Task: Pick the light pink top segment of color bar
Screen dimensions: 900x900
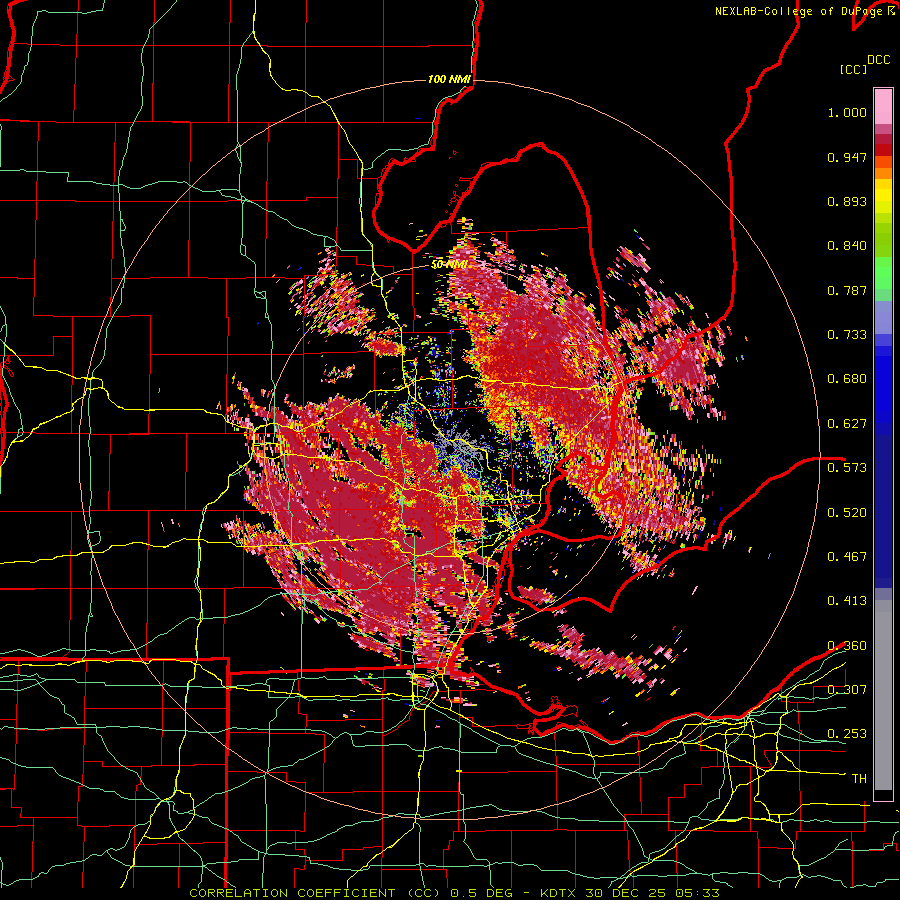Action: pyautogui.click(x=883, y=107)
